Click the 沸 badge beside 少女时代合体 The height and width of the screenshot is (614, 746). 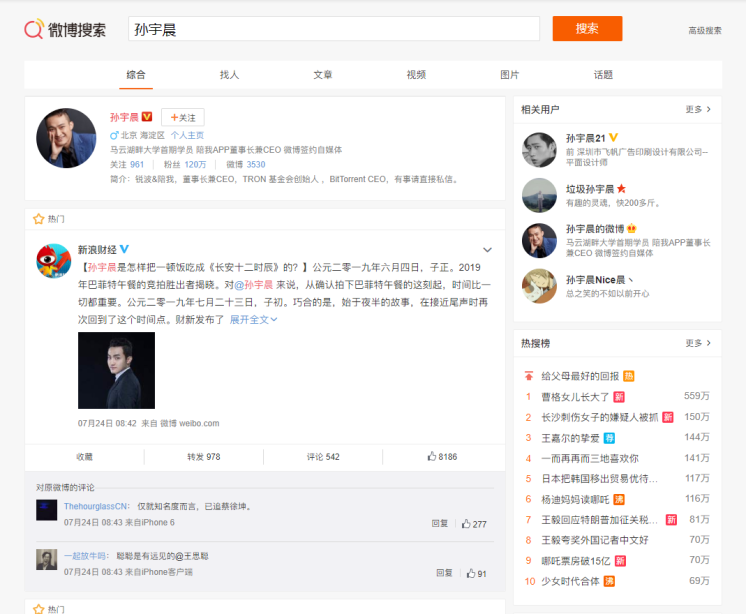609,581
